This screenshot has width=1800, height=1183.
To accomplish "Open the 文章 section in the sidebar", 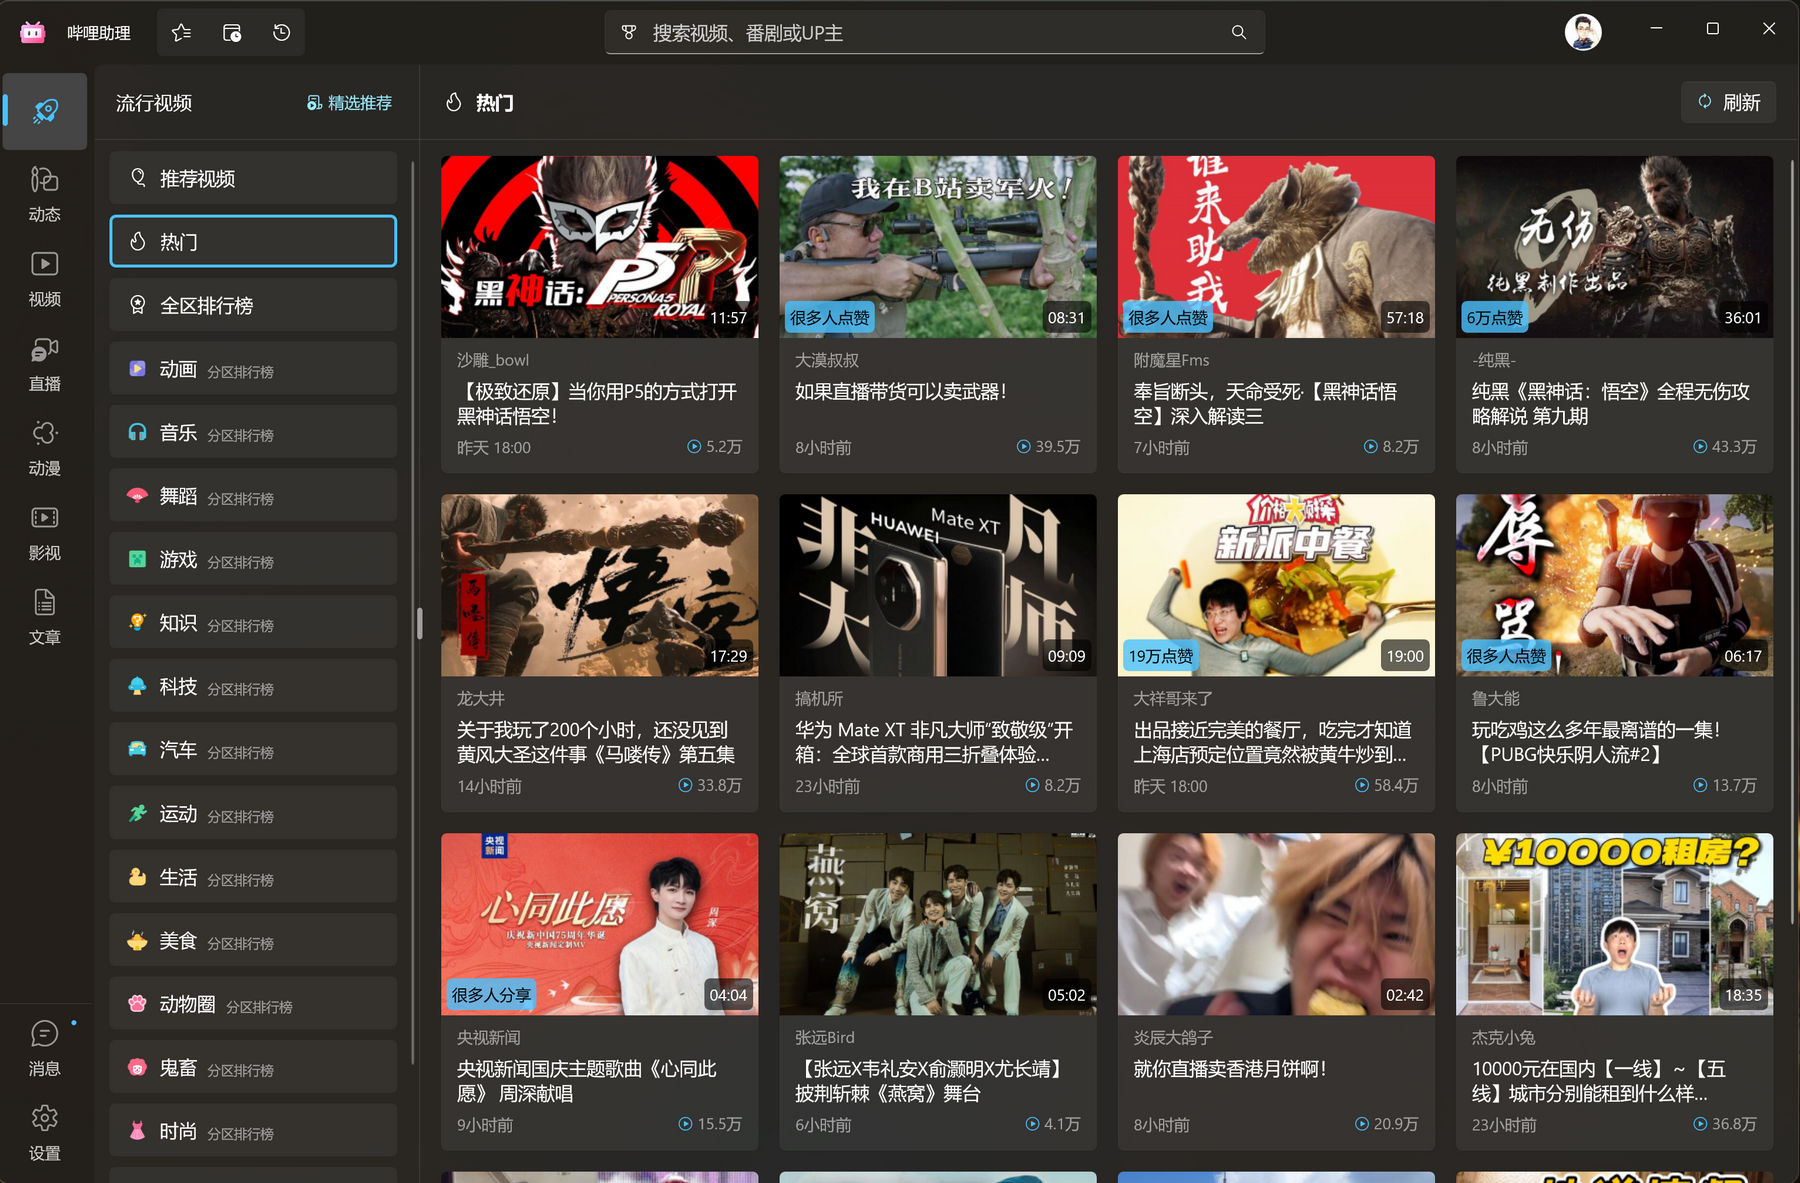I will [44, 615].
